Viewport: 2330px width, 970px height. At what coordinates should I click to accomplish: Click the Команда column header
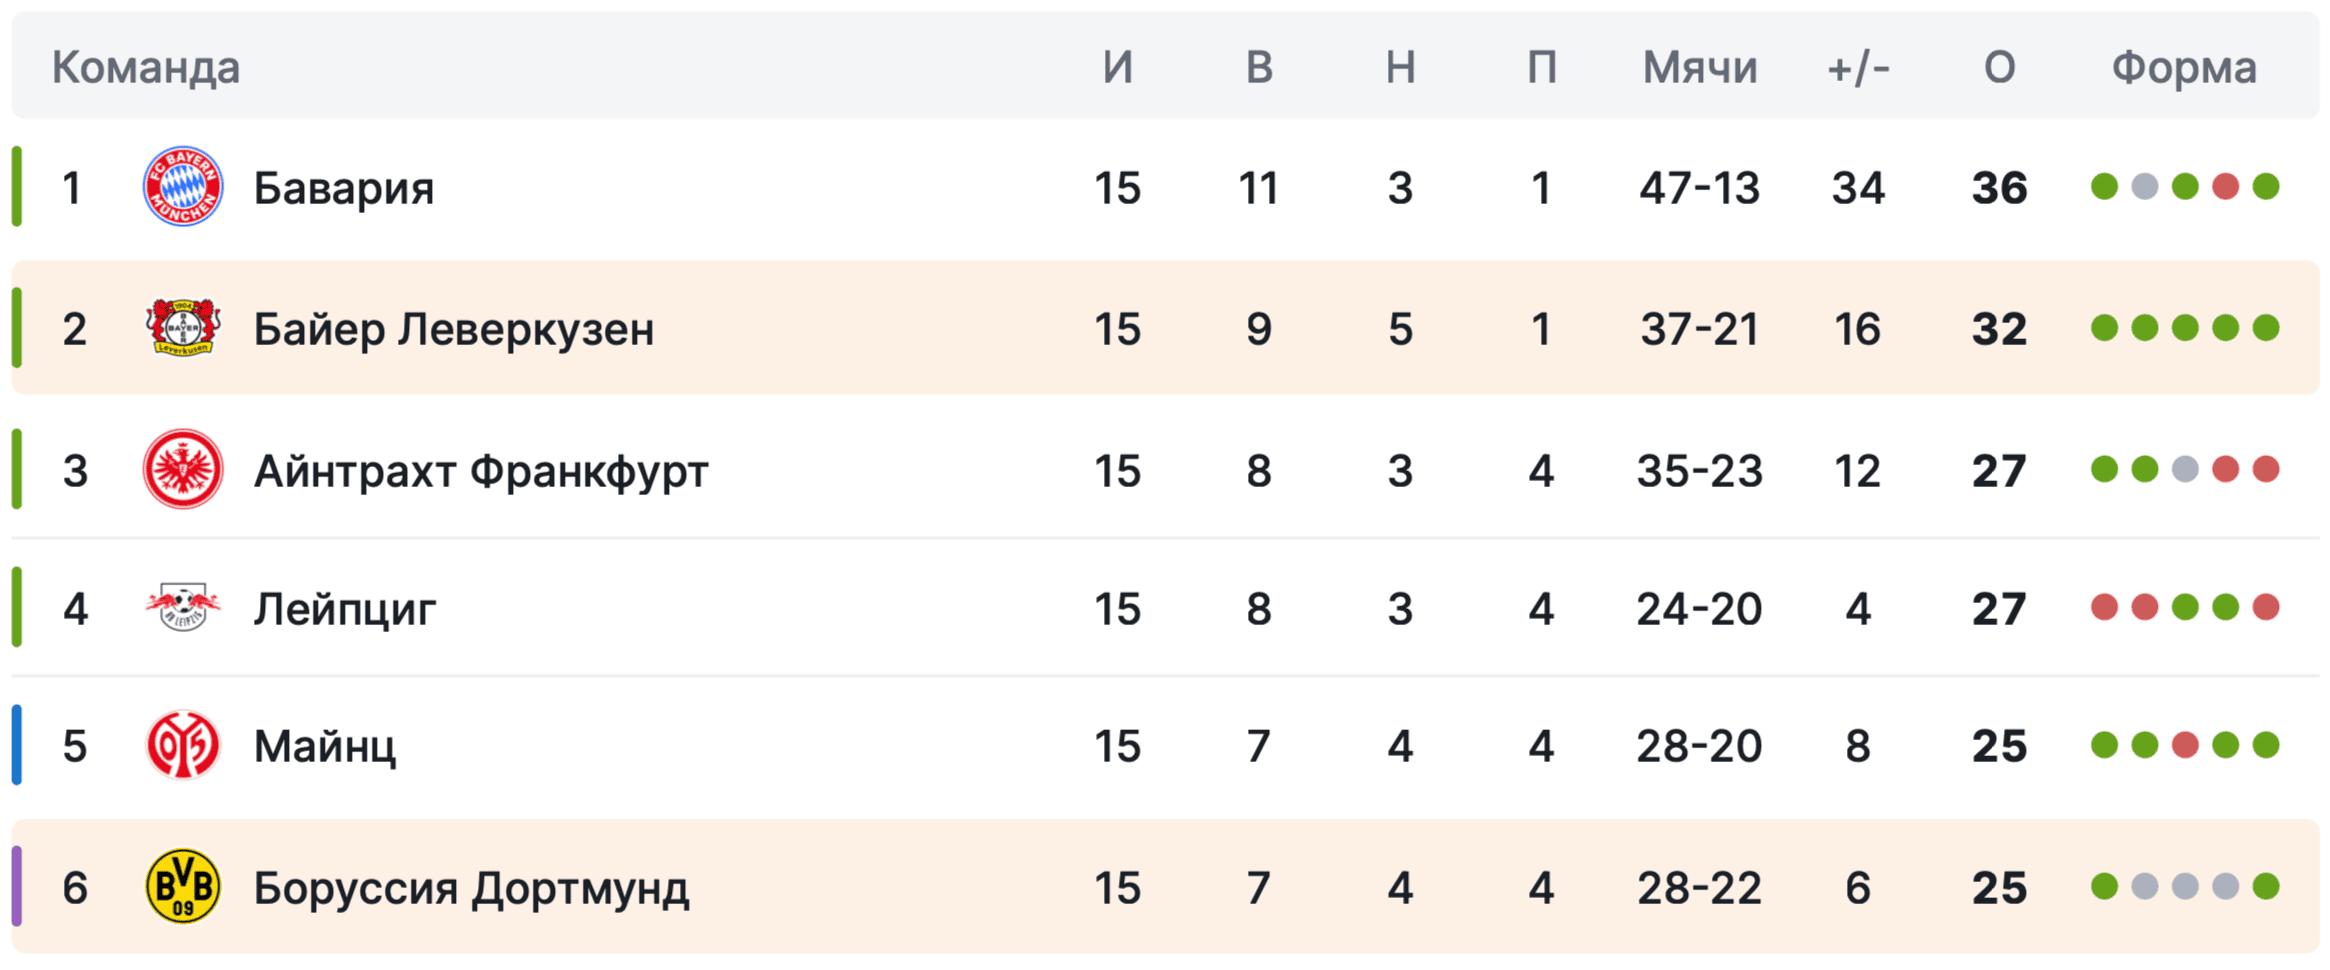(x=146, y=68)
